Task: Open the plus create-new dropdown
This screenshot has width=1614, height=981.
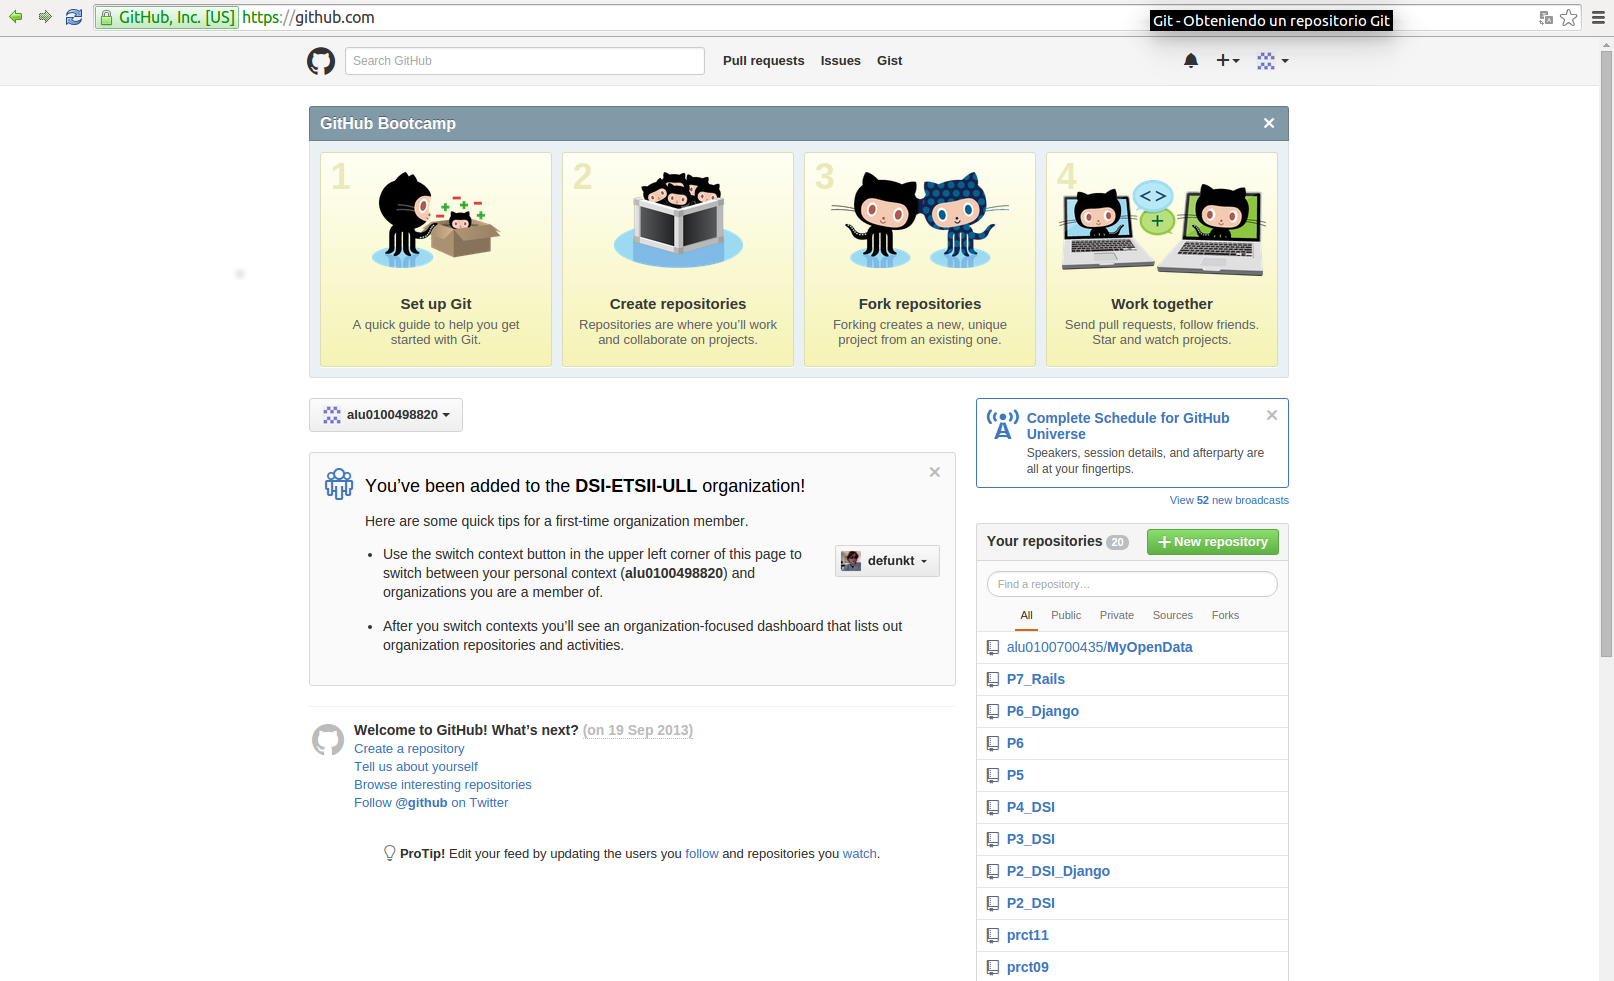Action: click(1227, 61)
